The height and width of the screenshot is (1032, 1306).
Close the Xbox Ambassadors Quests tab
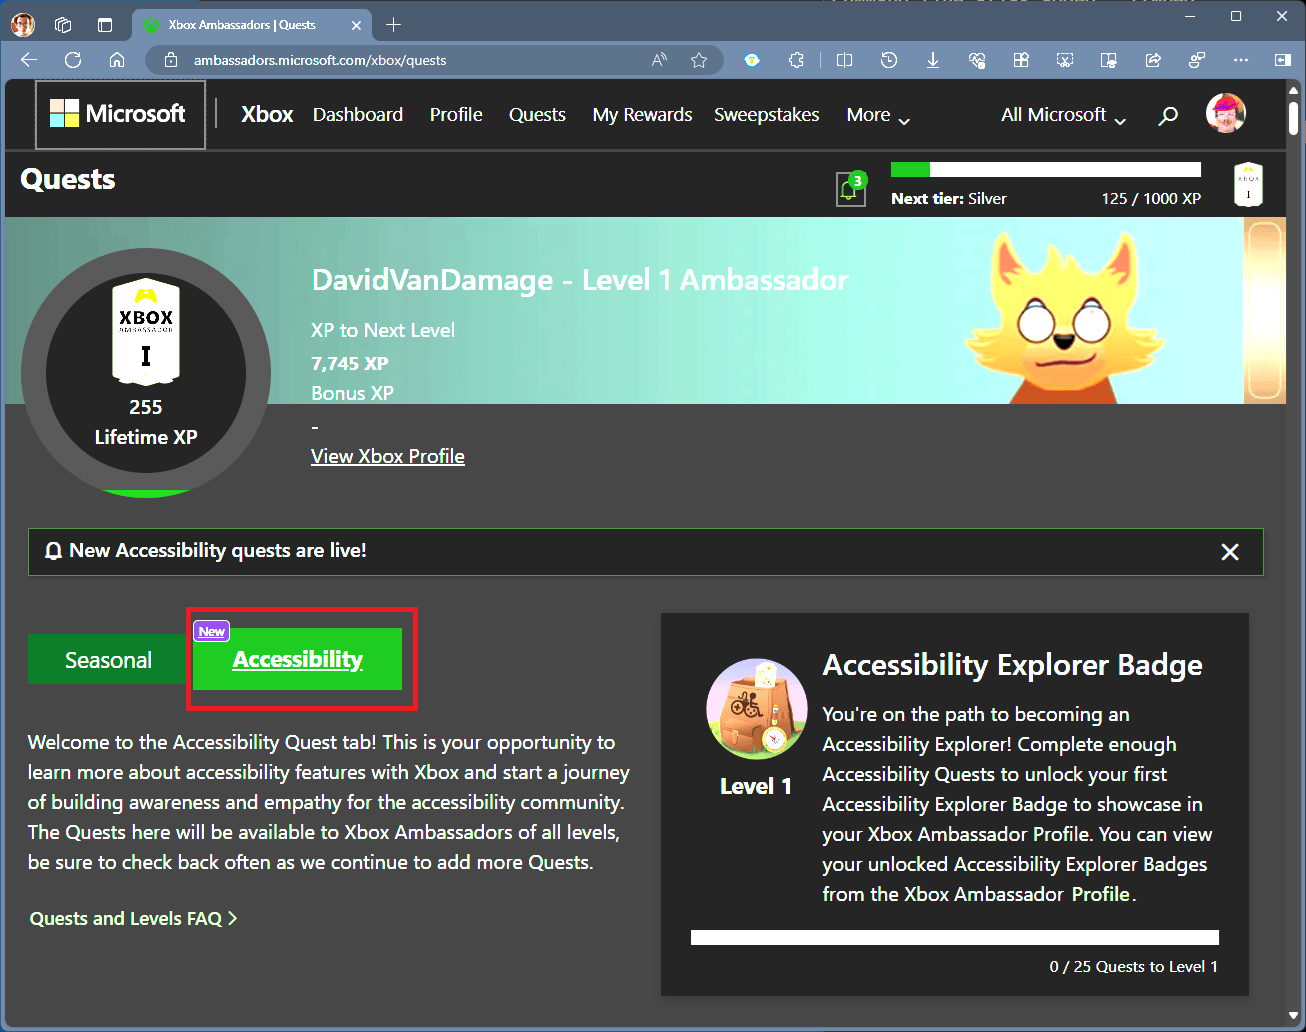tap(356, 25)
